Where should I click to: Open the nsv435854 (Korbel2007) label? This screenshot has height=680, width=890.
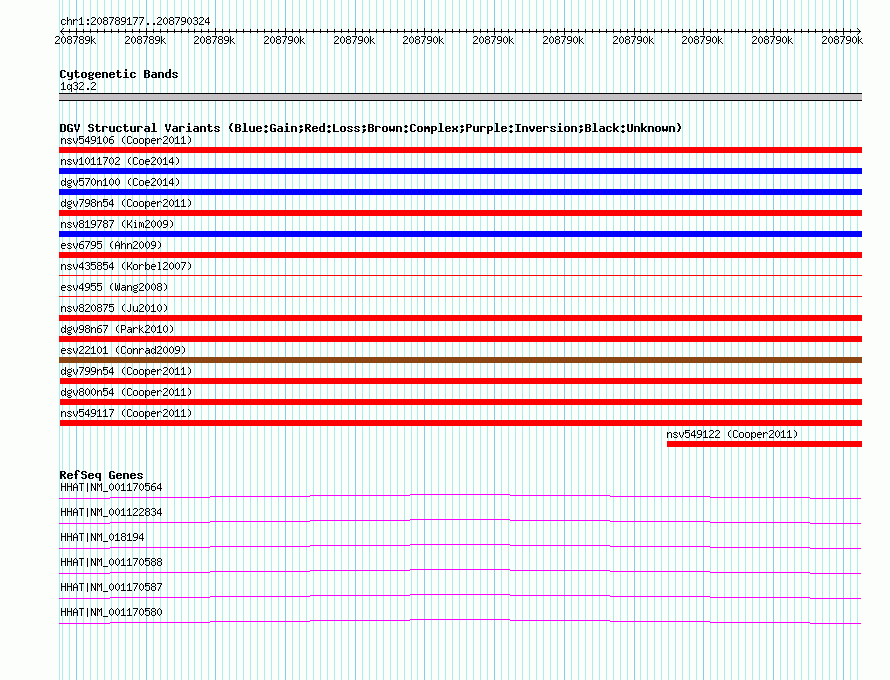click(126, 266)
